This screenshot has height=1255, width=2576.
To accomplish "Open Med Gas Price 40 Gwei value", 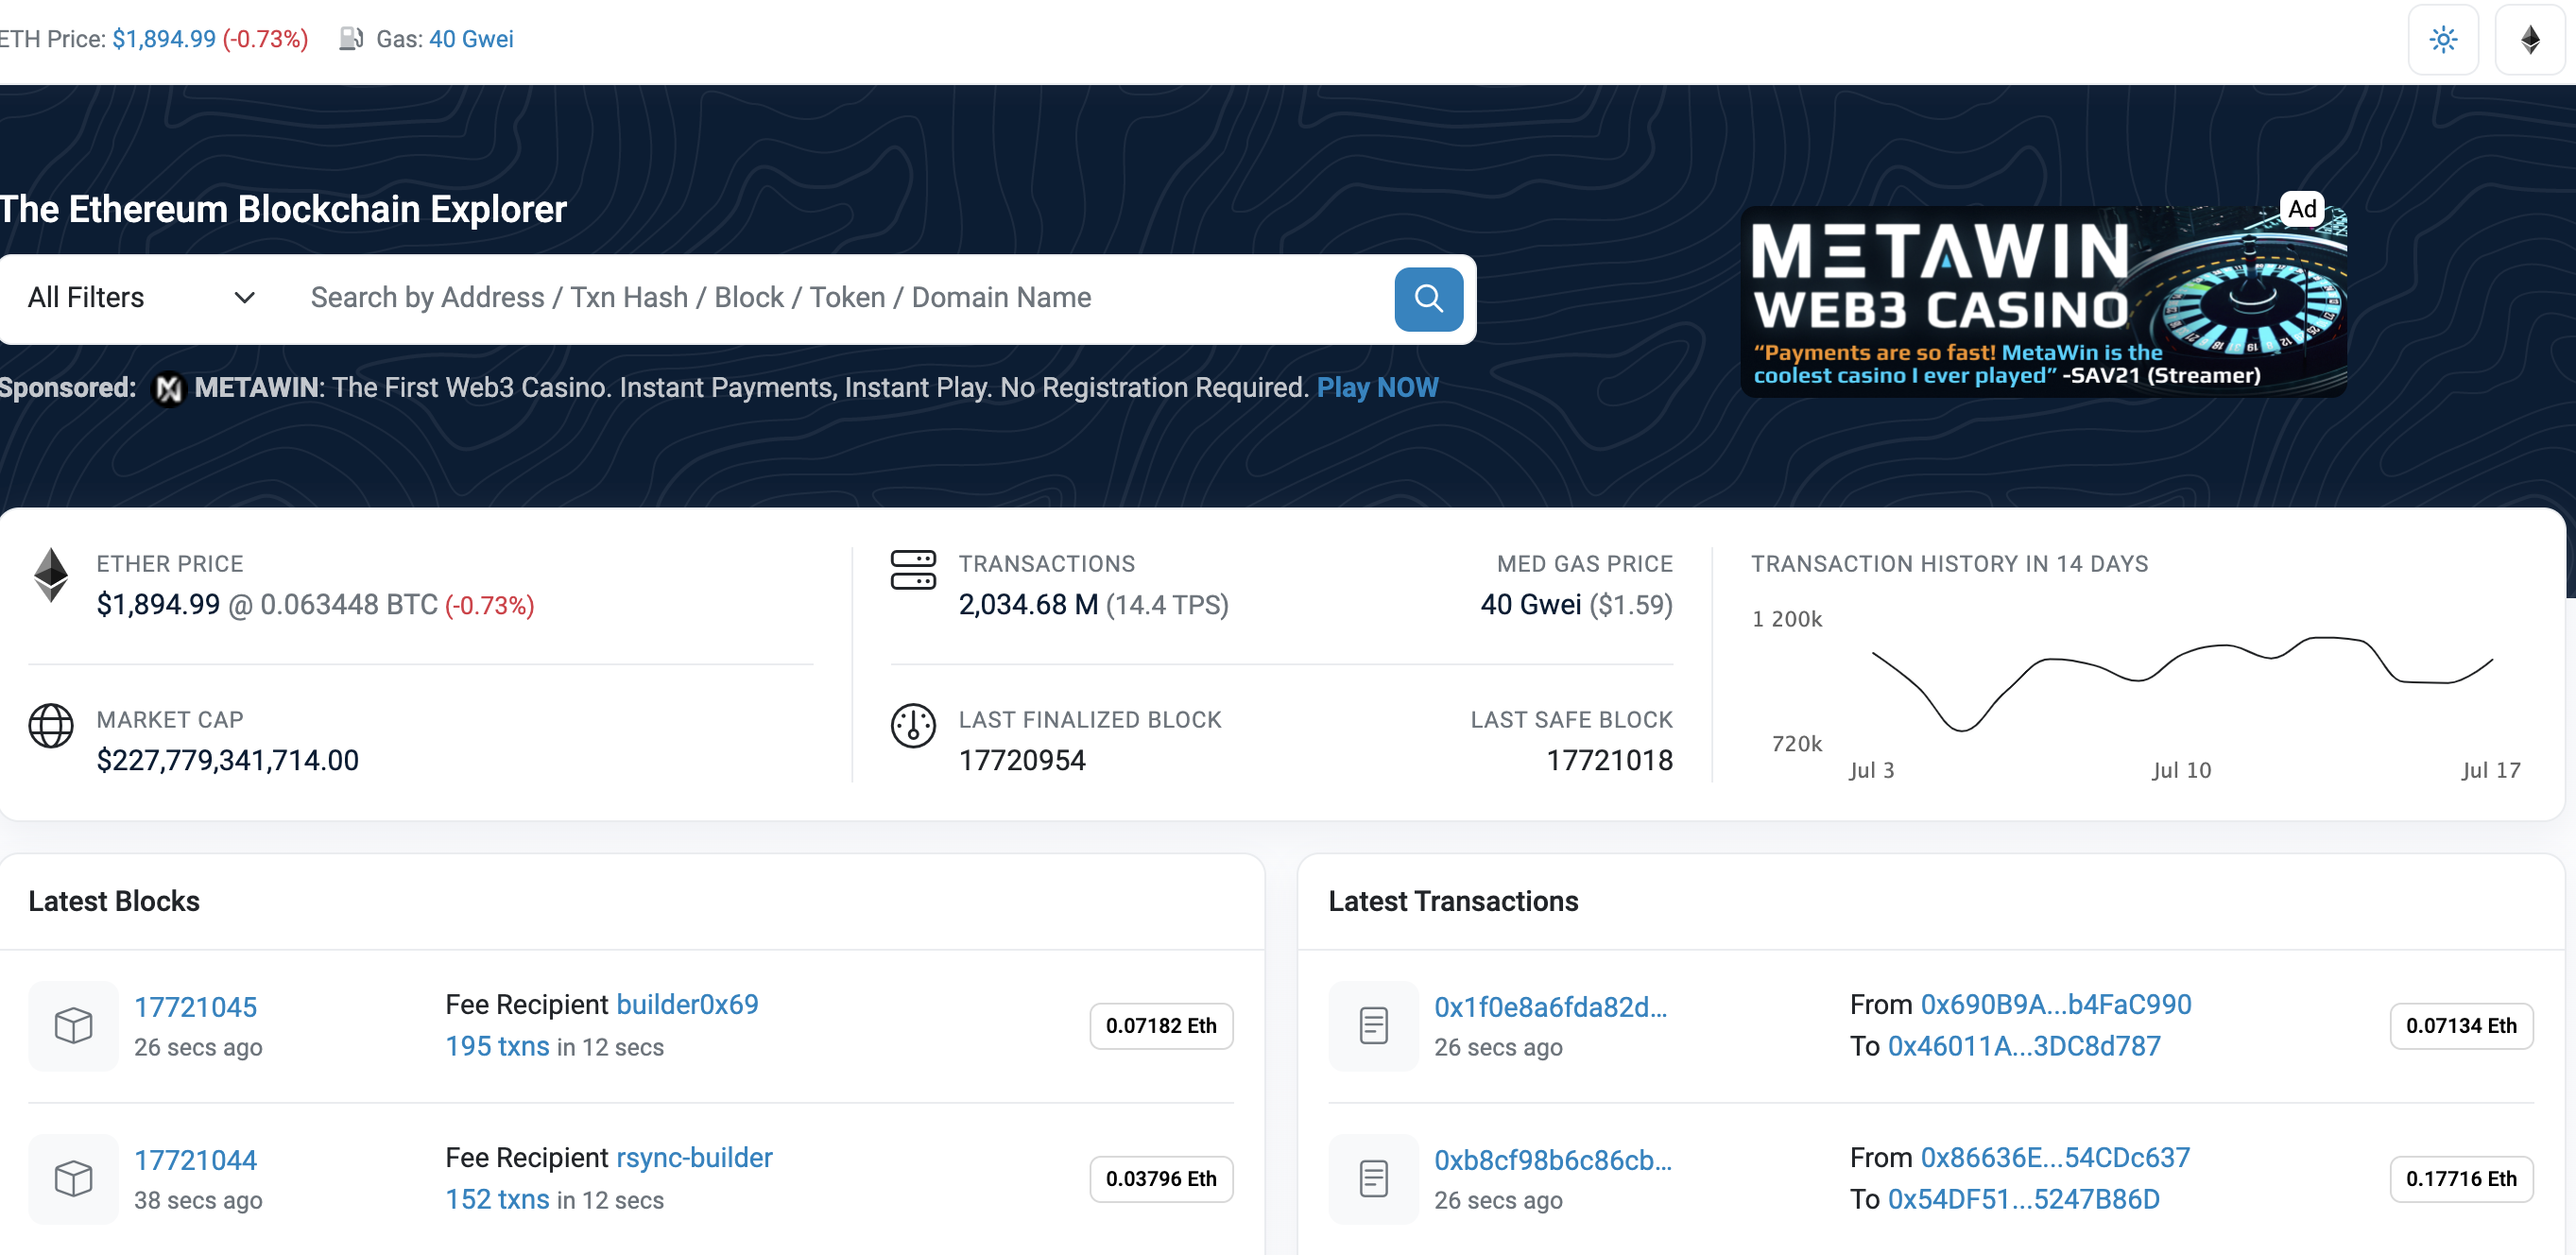I will tap(1531, 605).
